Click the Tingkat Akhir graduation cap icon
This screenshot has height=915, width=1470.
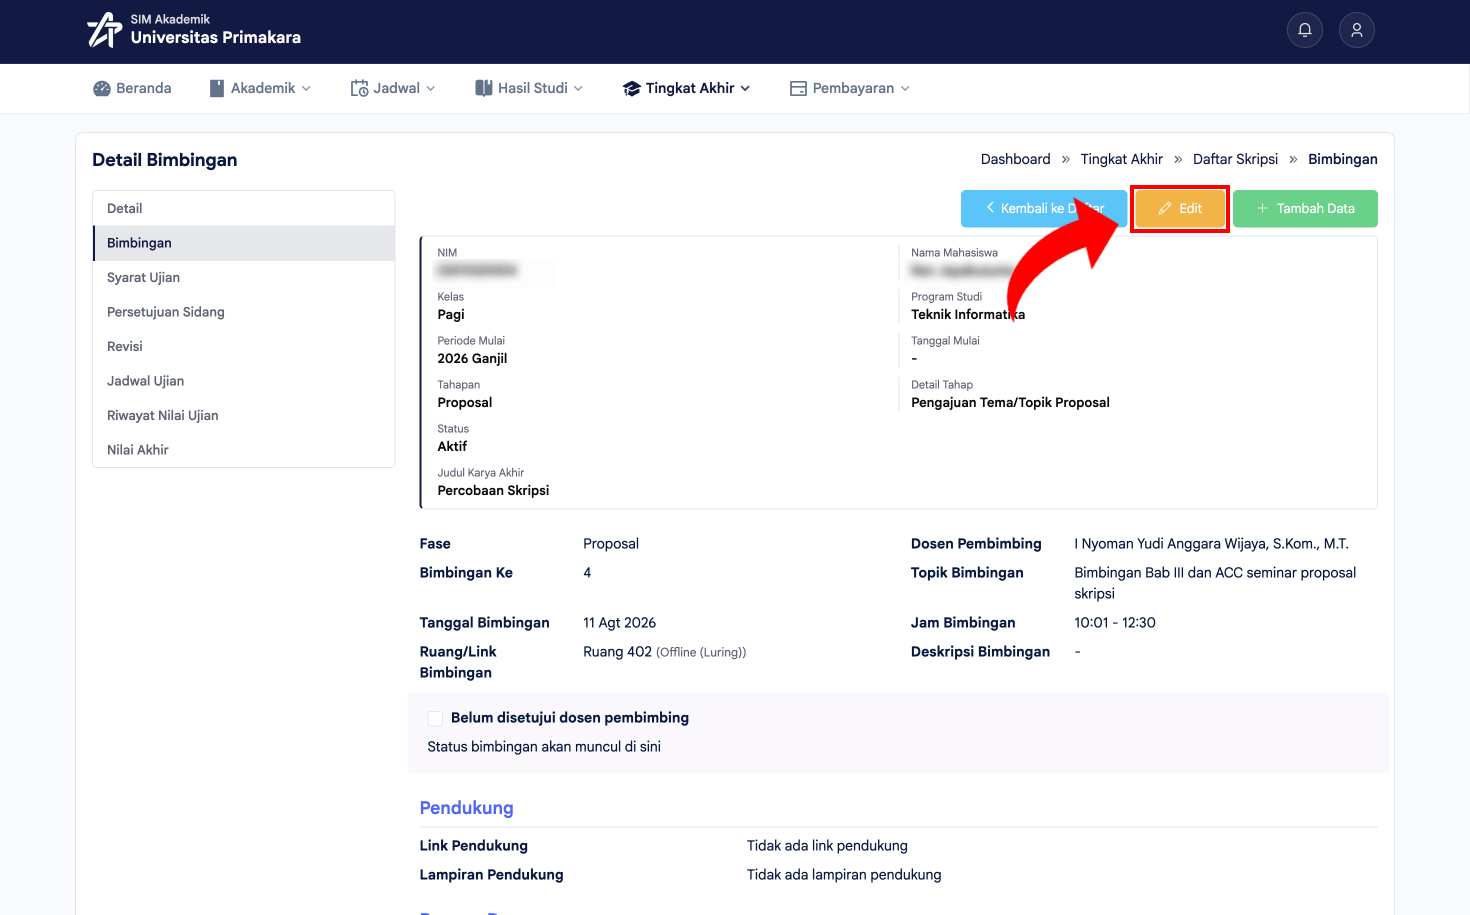tap(631, 88)
